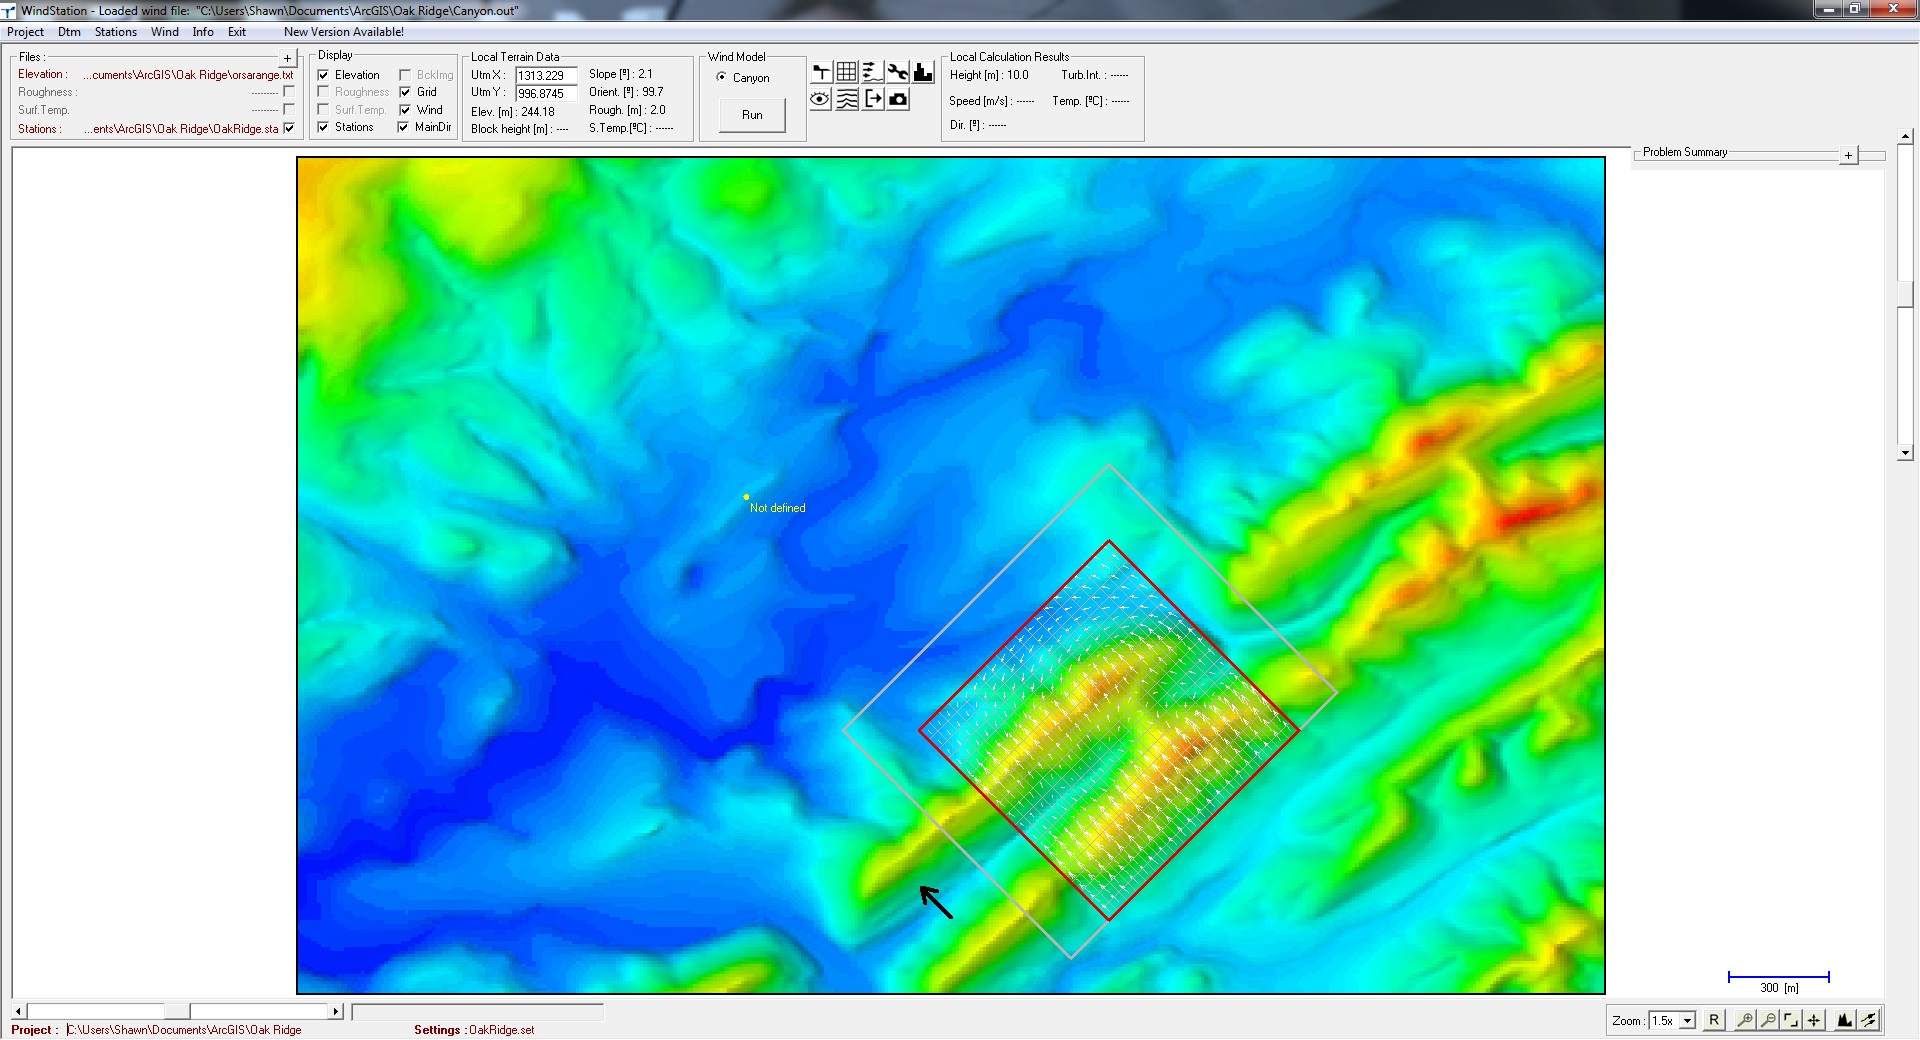1920x1040 pixels.
Task: Click the right panel scrollbar down arrow
Action: [1905, 453]
